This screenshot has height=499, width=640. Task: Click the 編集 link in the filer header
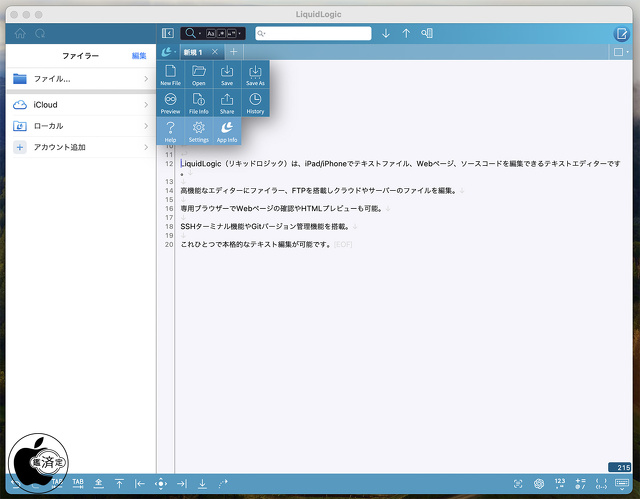click(x=139, y=56)
